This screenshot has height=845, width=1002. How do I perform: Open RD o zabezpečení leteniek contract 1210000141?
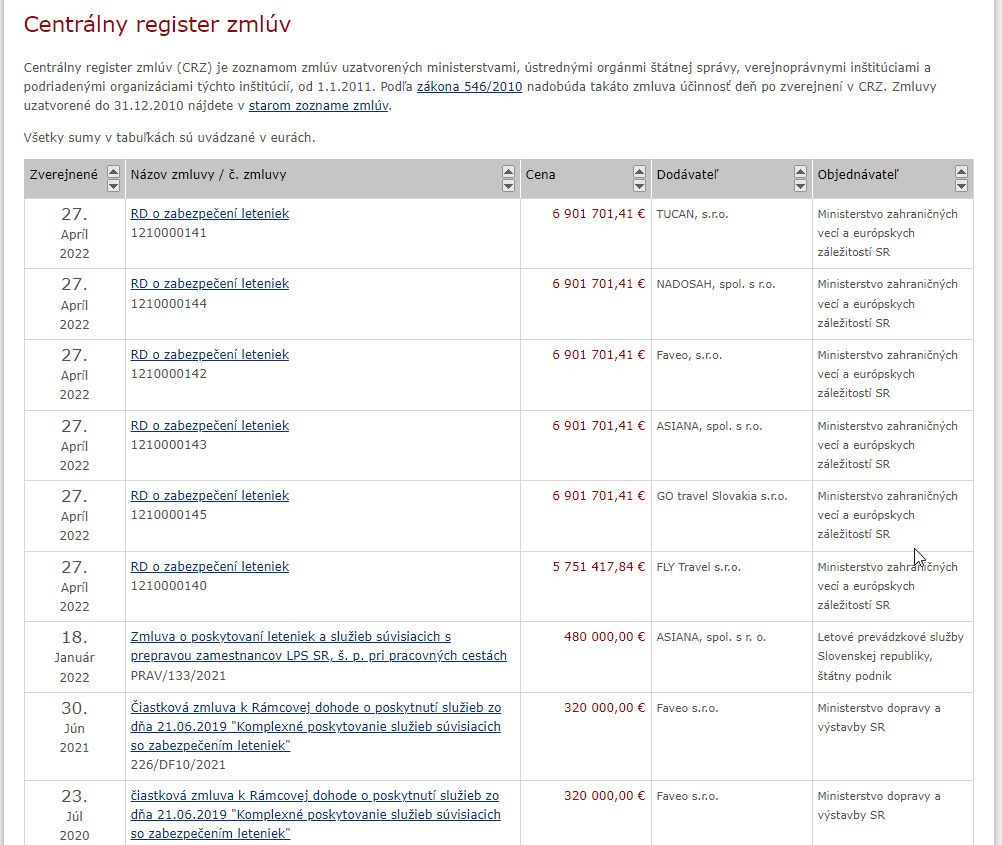point(210,213)
